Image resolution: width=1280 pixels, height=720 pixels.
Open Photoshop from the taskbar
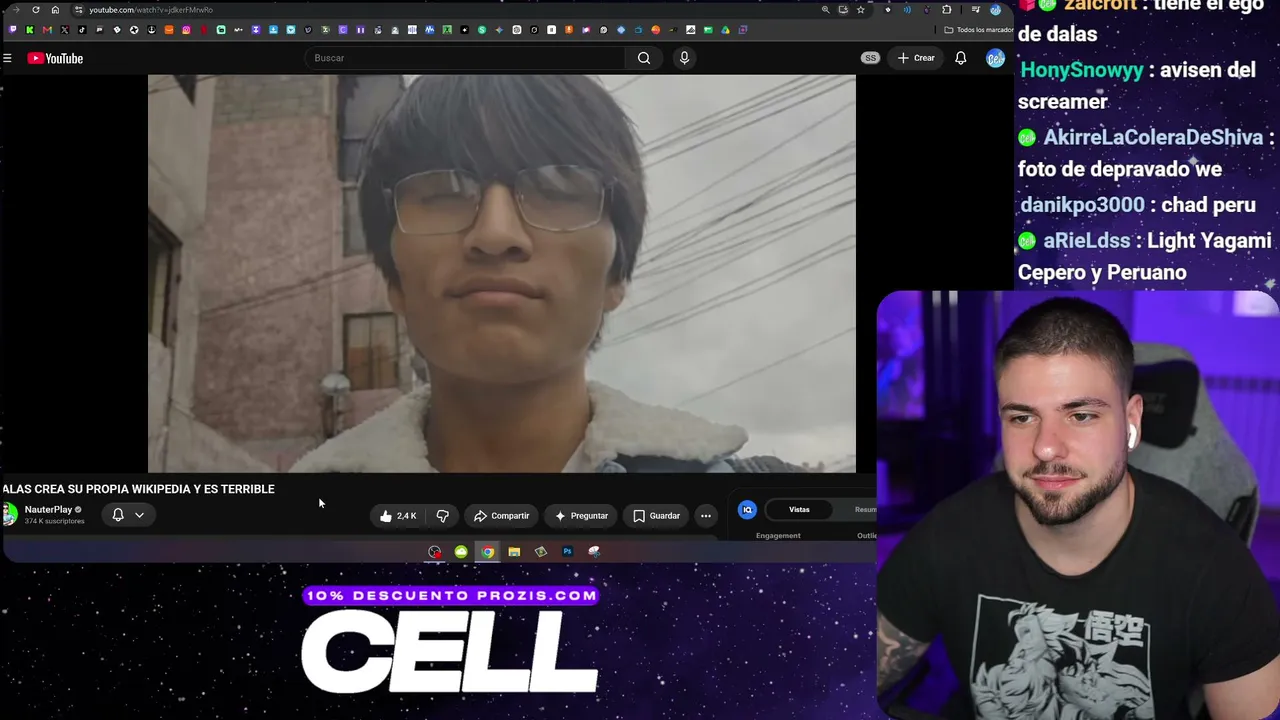pos(567,552)
